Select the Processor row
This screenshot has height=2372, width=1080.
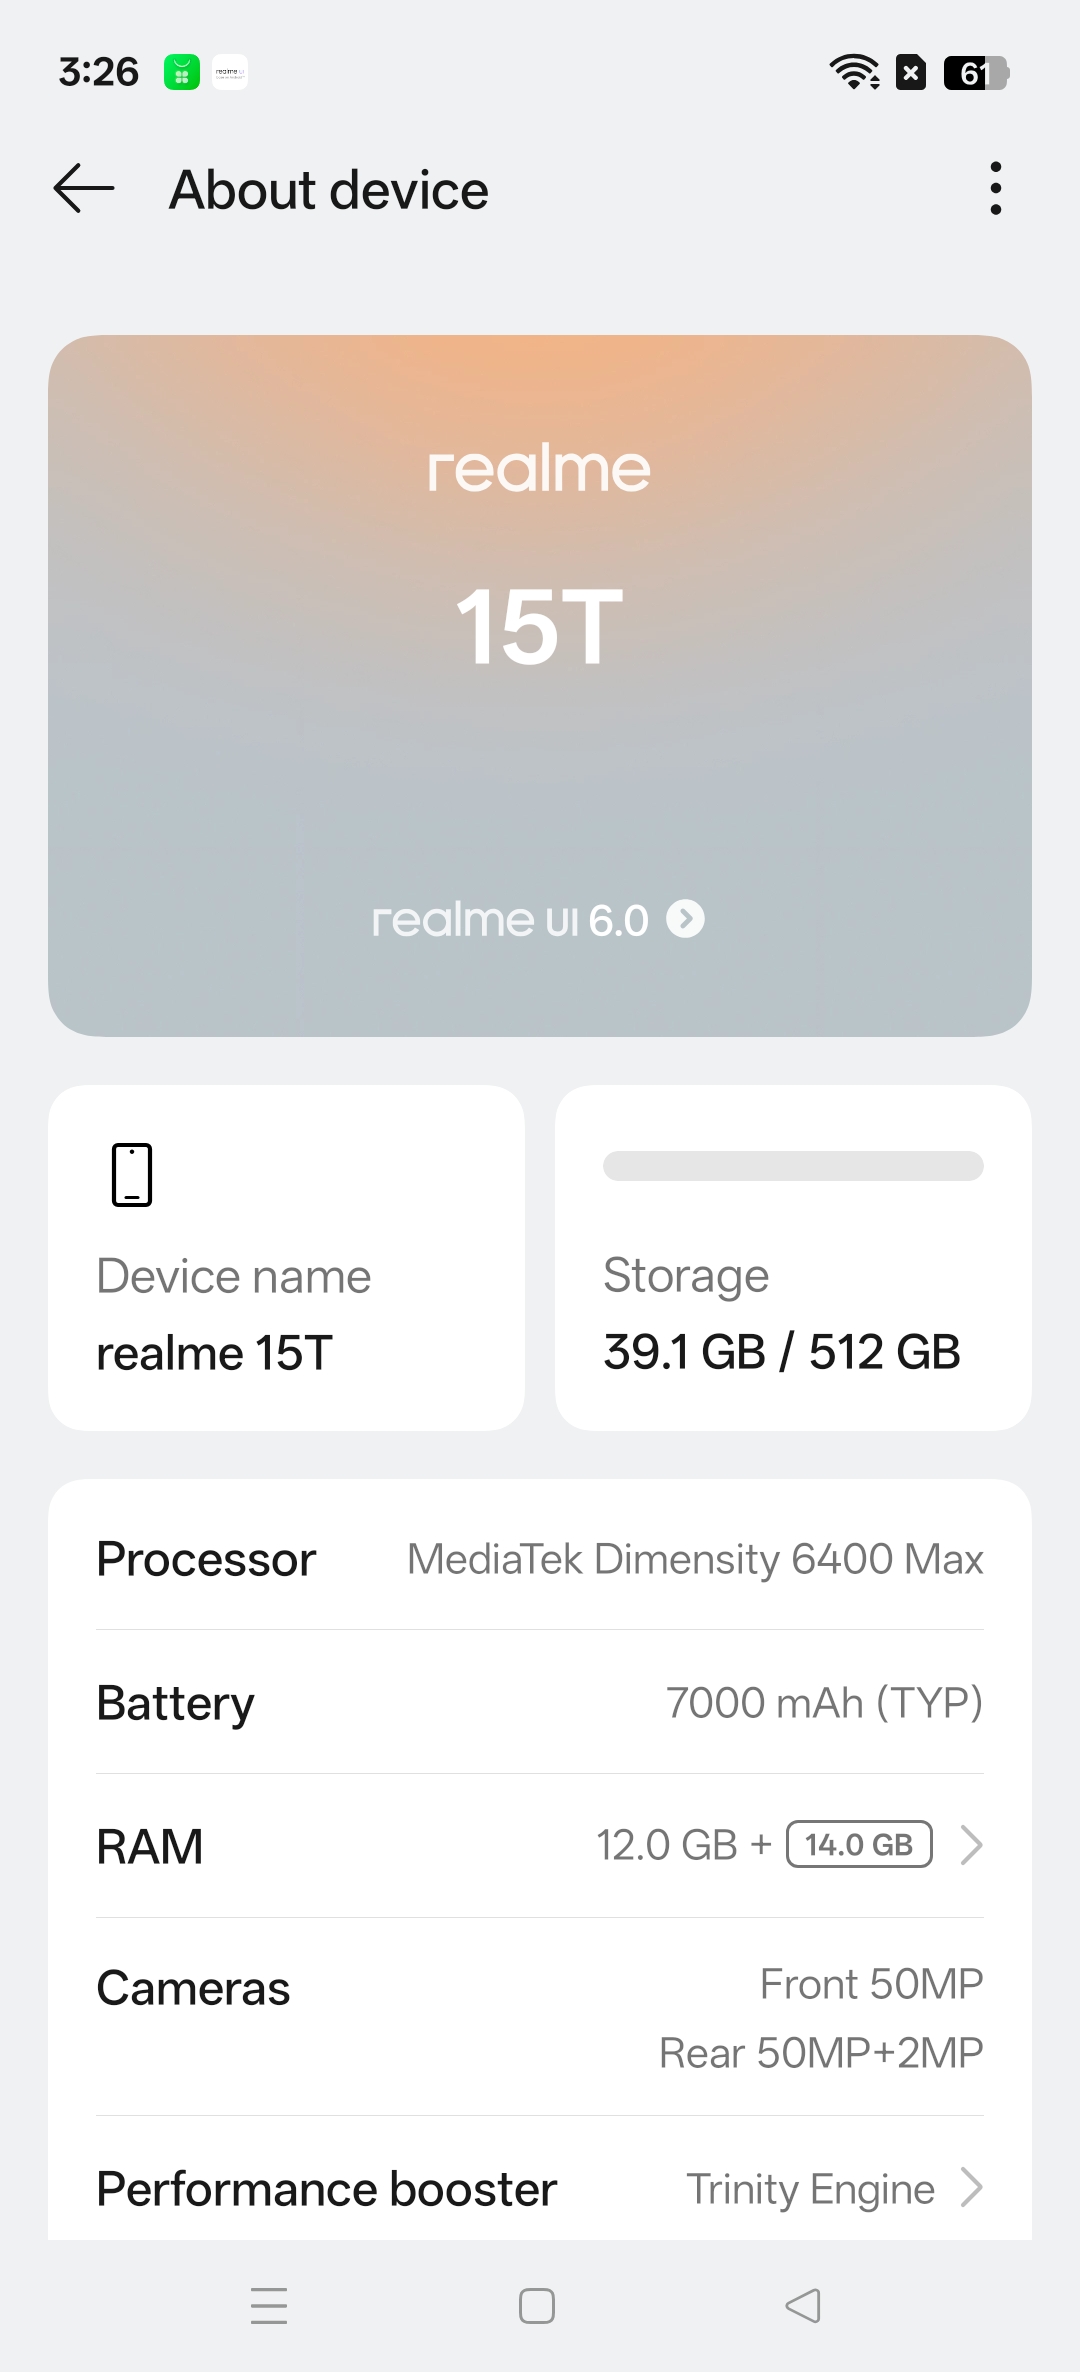540,1559
